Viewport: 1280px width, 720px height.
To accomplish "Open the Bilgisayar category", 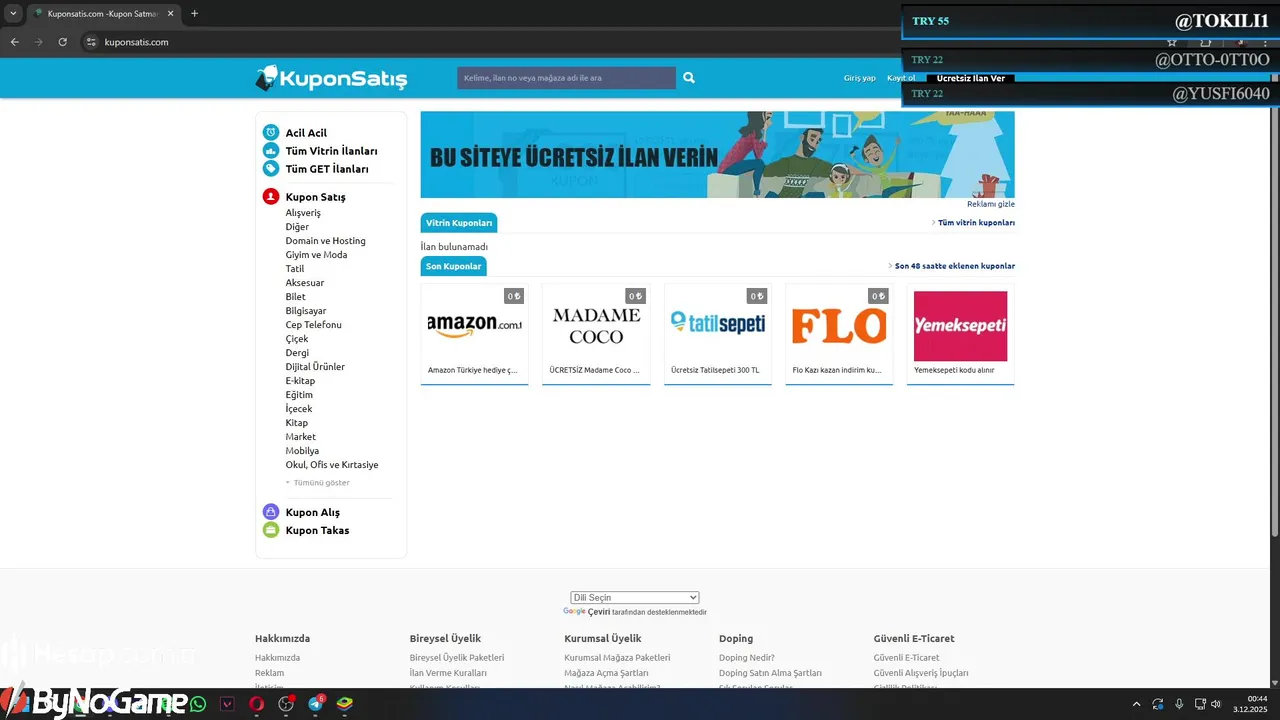I will click(307, 311).
